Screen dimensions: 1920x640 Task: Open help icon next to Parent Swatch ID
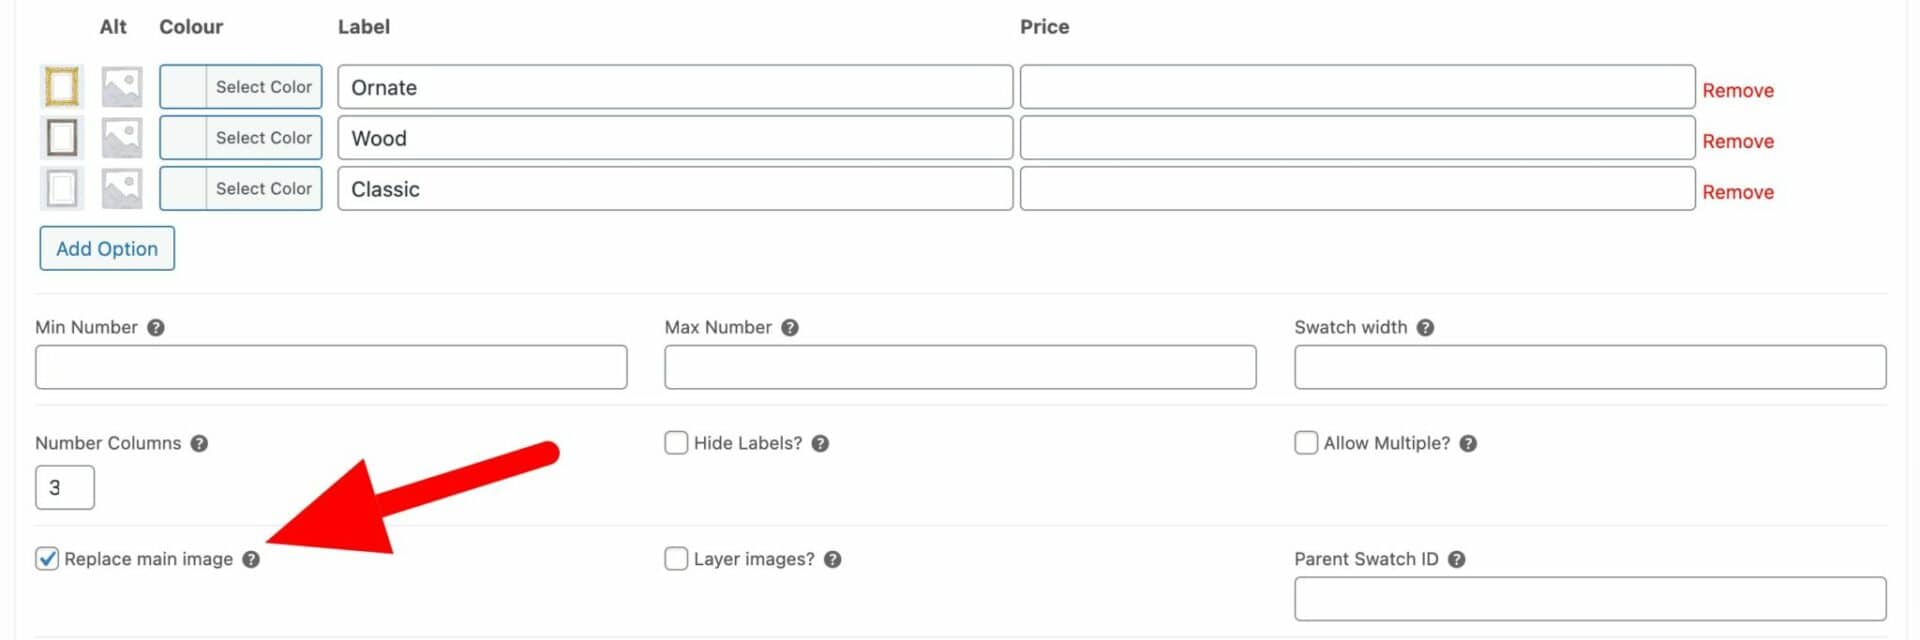point(1457,559)
